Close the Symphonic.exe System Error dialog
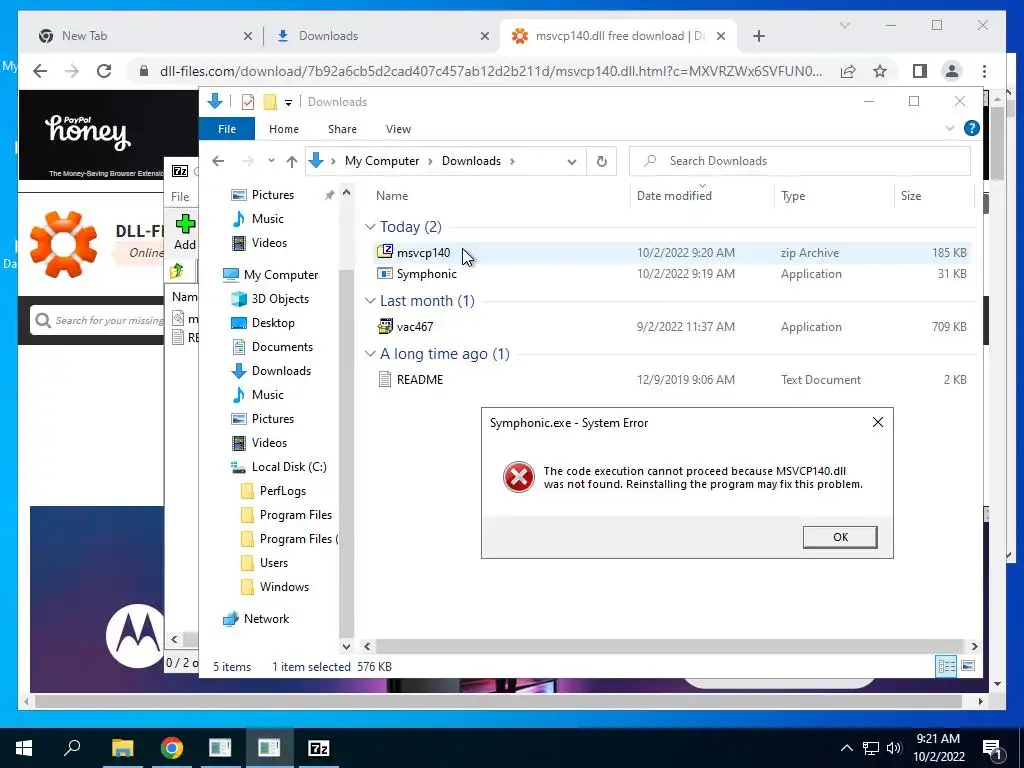Viewport: 1024px width, 768px height. tap(878, 423)
